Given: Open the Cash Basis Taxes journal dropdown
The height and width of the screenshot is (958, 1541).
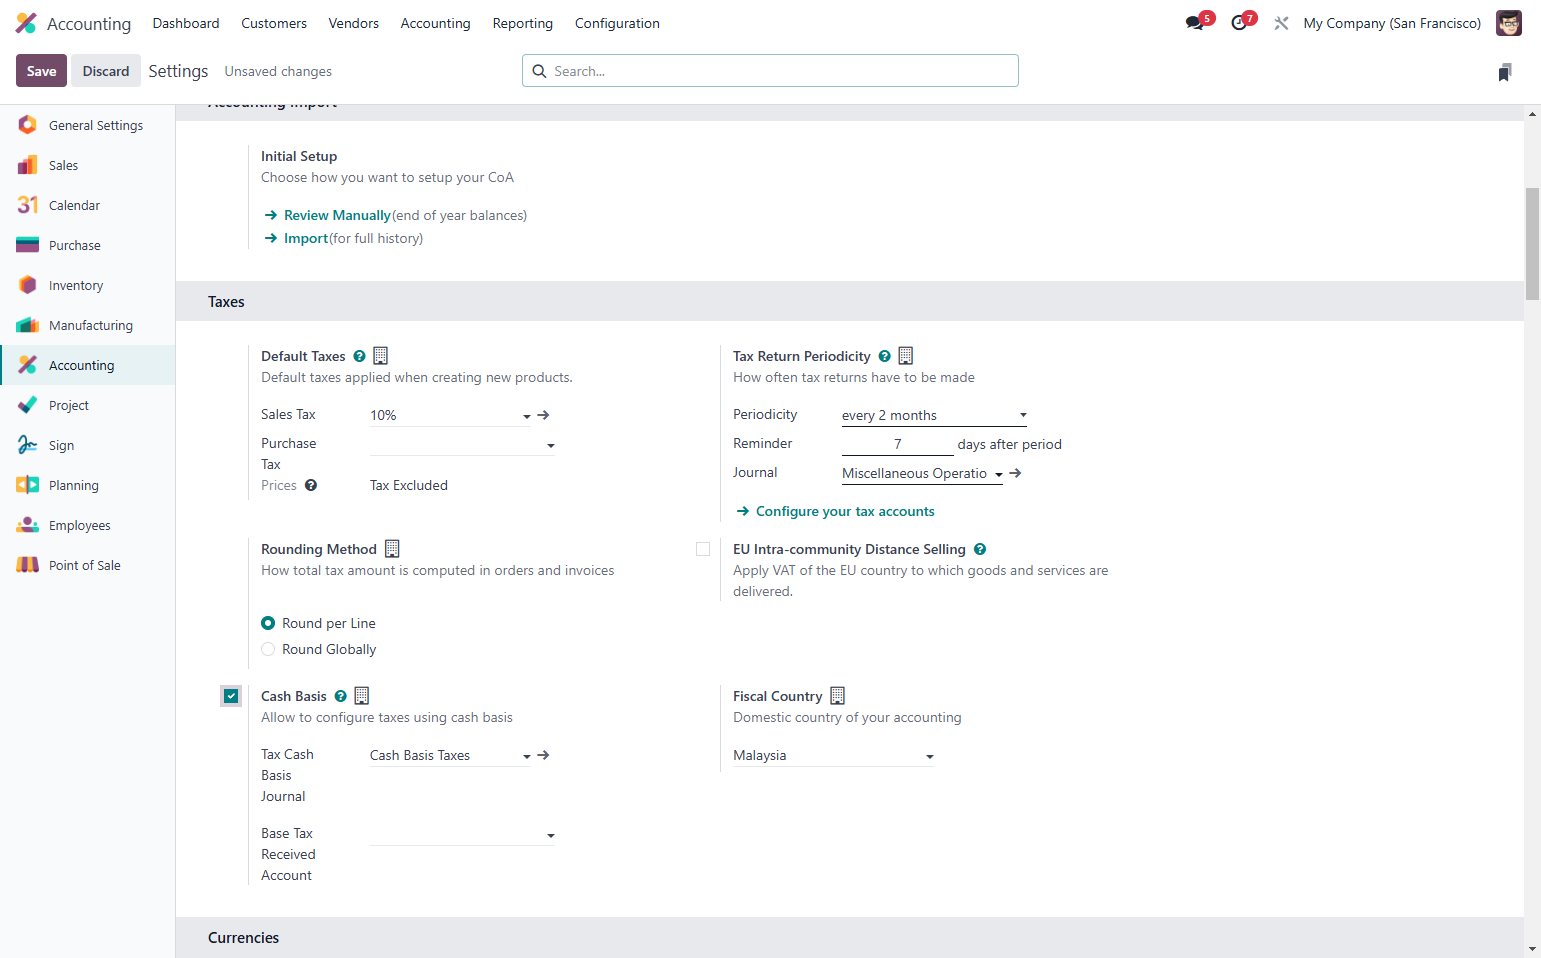Looking at the screenshot, I should (450, 755).
